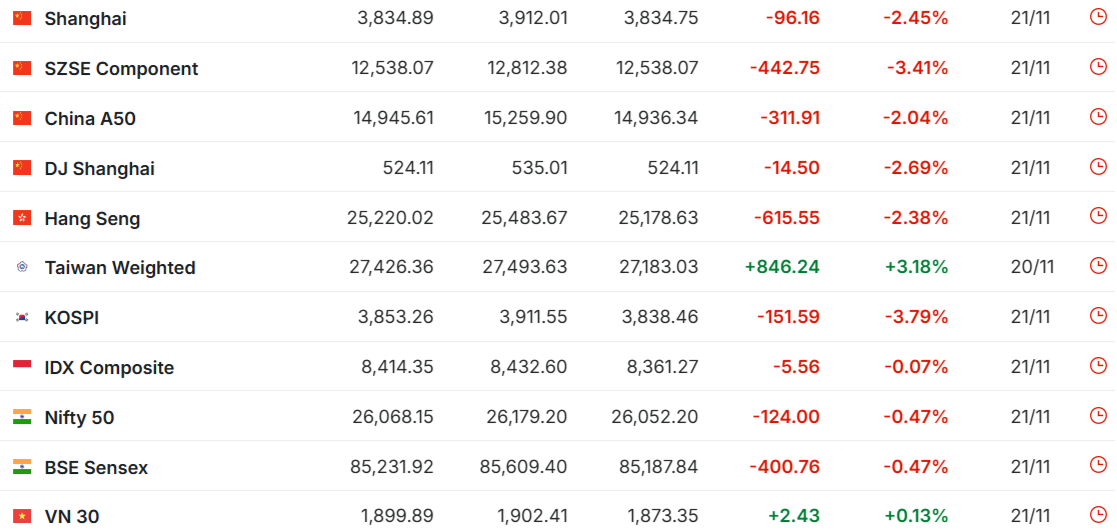Click the clock icon for SZSE Component
The height and width of the screenshot is (532, 1117).
[x=1097, y=67]
